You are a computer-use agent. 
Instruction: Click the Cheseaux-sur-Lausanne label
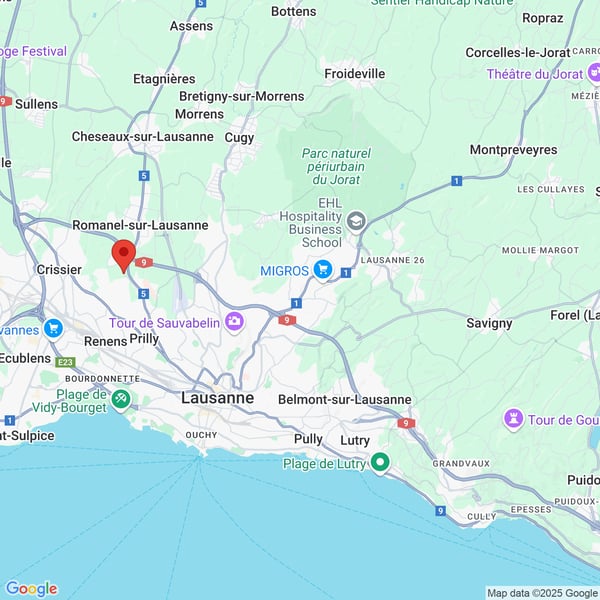coord(142,136)
